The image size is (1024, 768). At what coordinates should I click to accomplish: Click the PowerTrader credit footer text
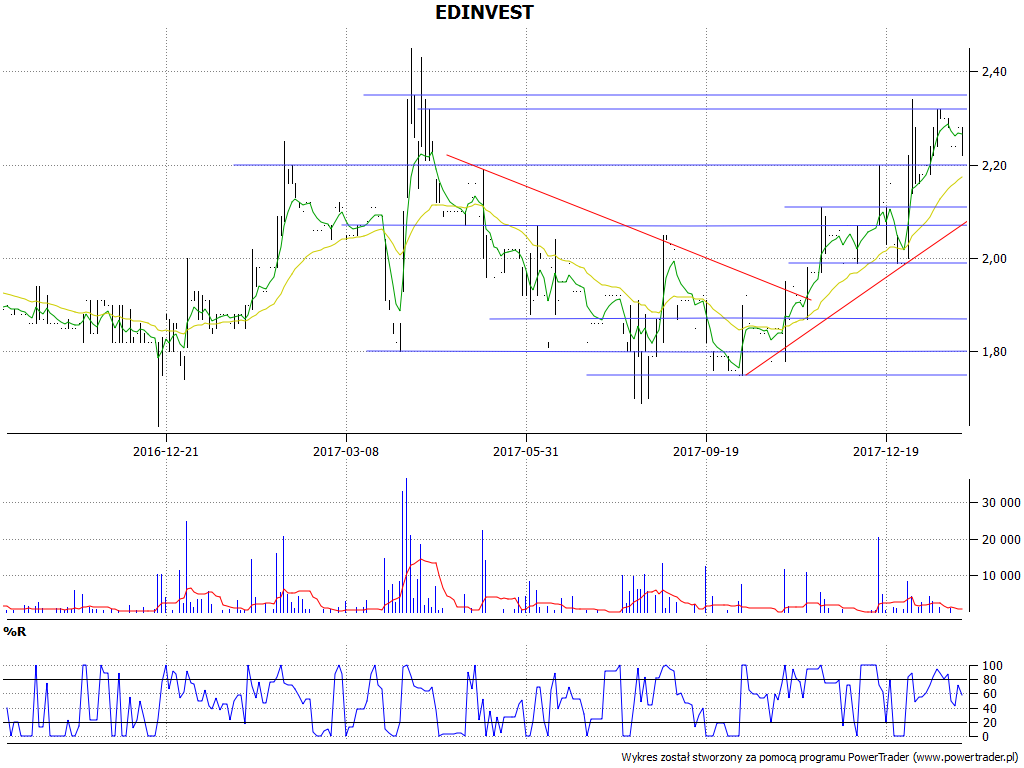[820, 757]
